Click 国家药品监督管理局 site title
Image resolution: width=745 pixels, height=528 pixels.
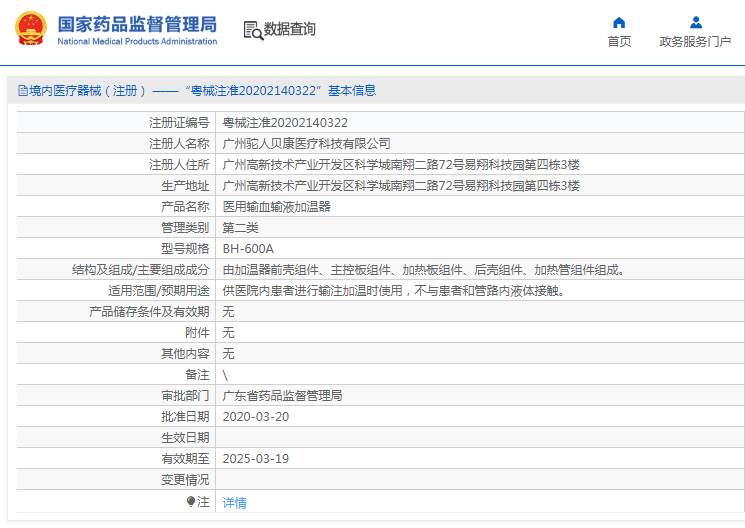click(x=137, y=24)
